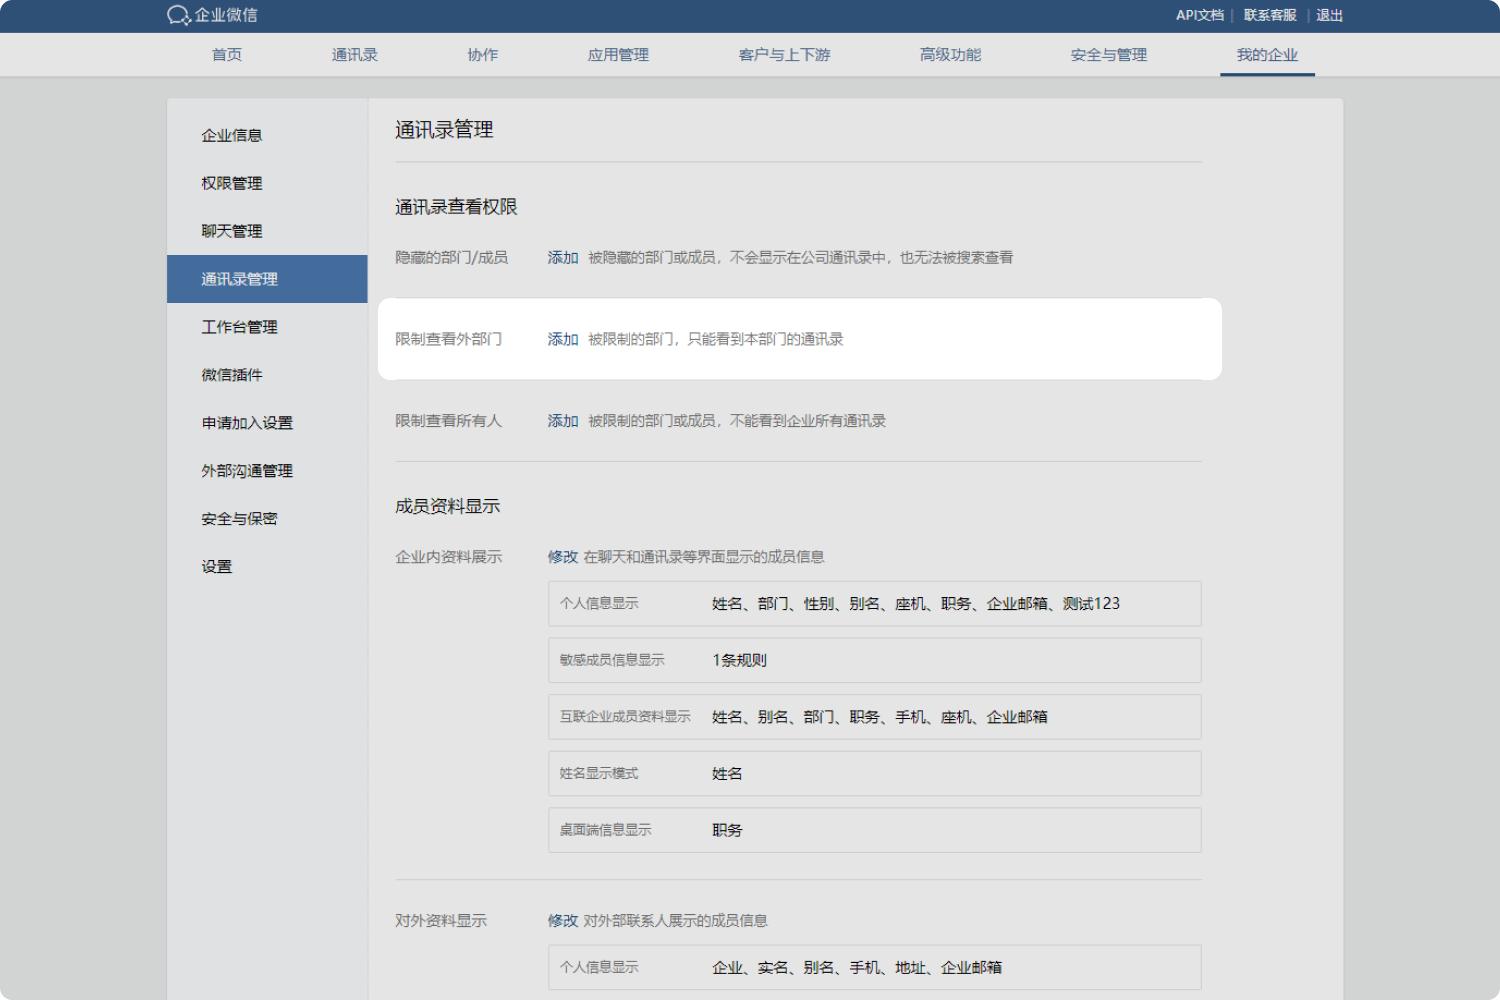Select 权限管理 in the left sidebar
This screenshot has height=1000, width=1500.
click(232, 183)
